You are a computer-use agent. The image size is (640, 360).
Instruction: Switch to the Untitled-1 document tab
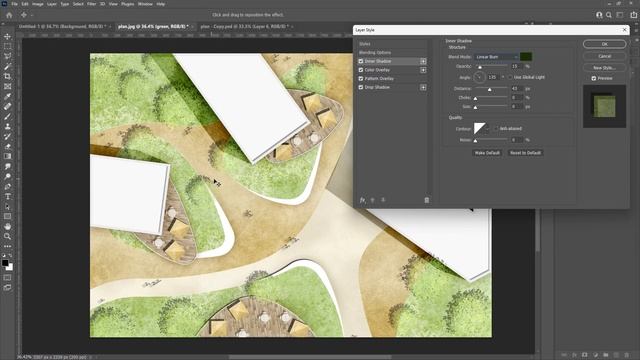62,27
